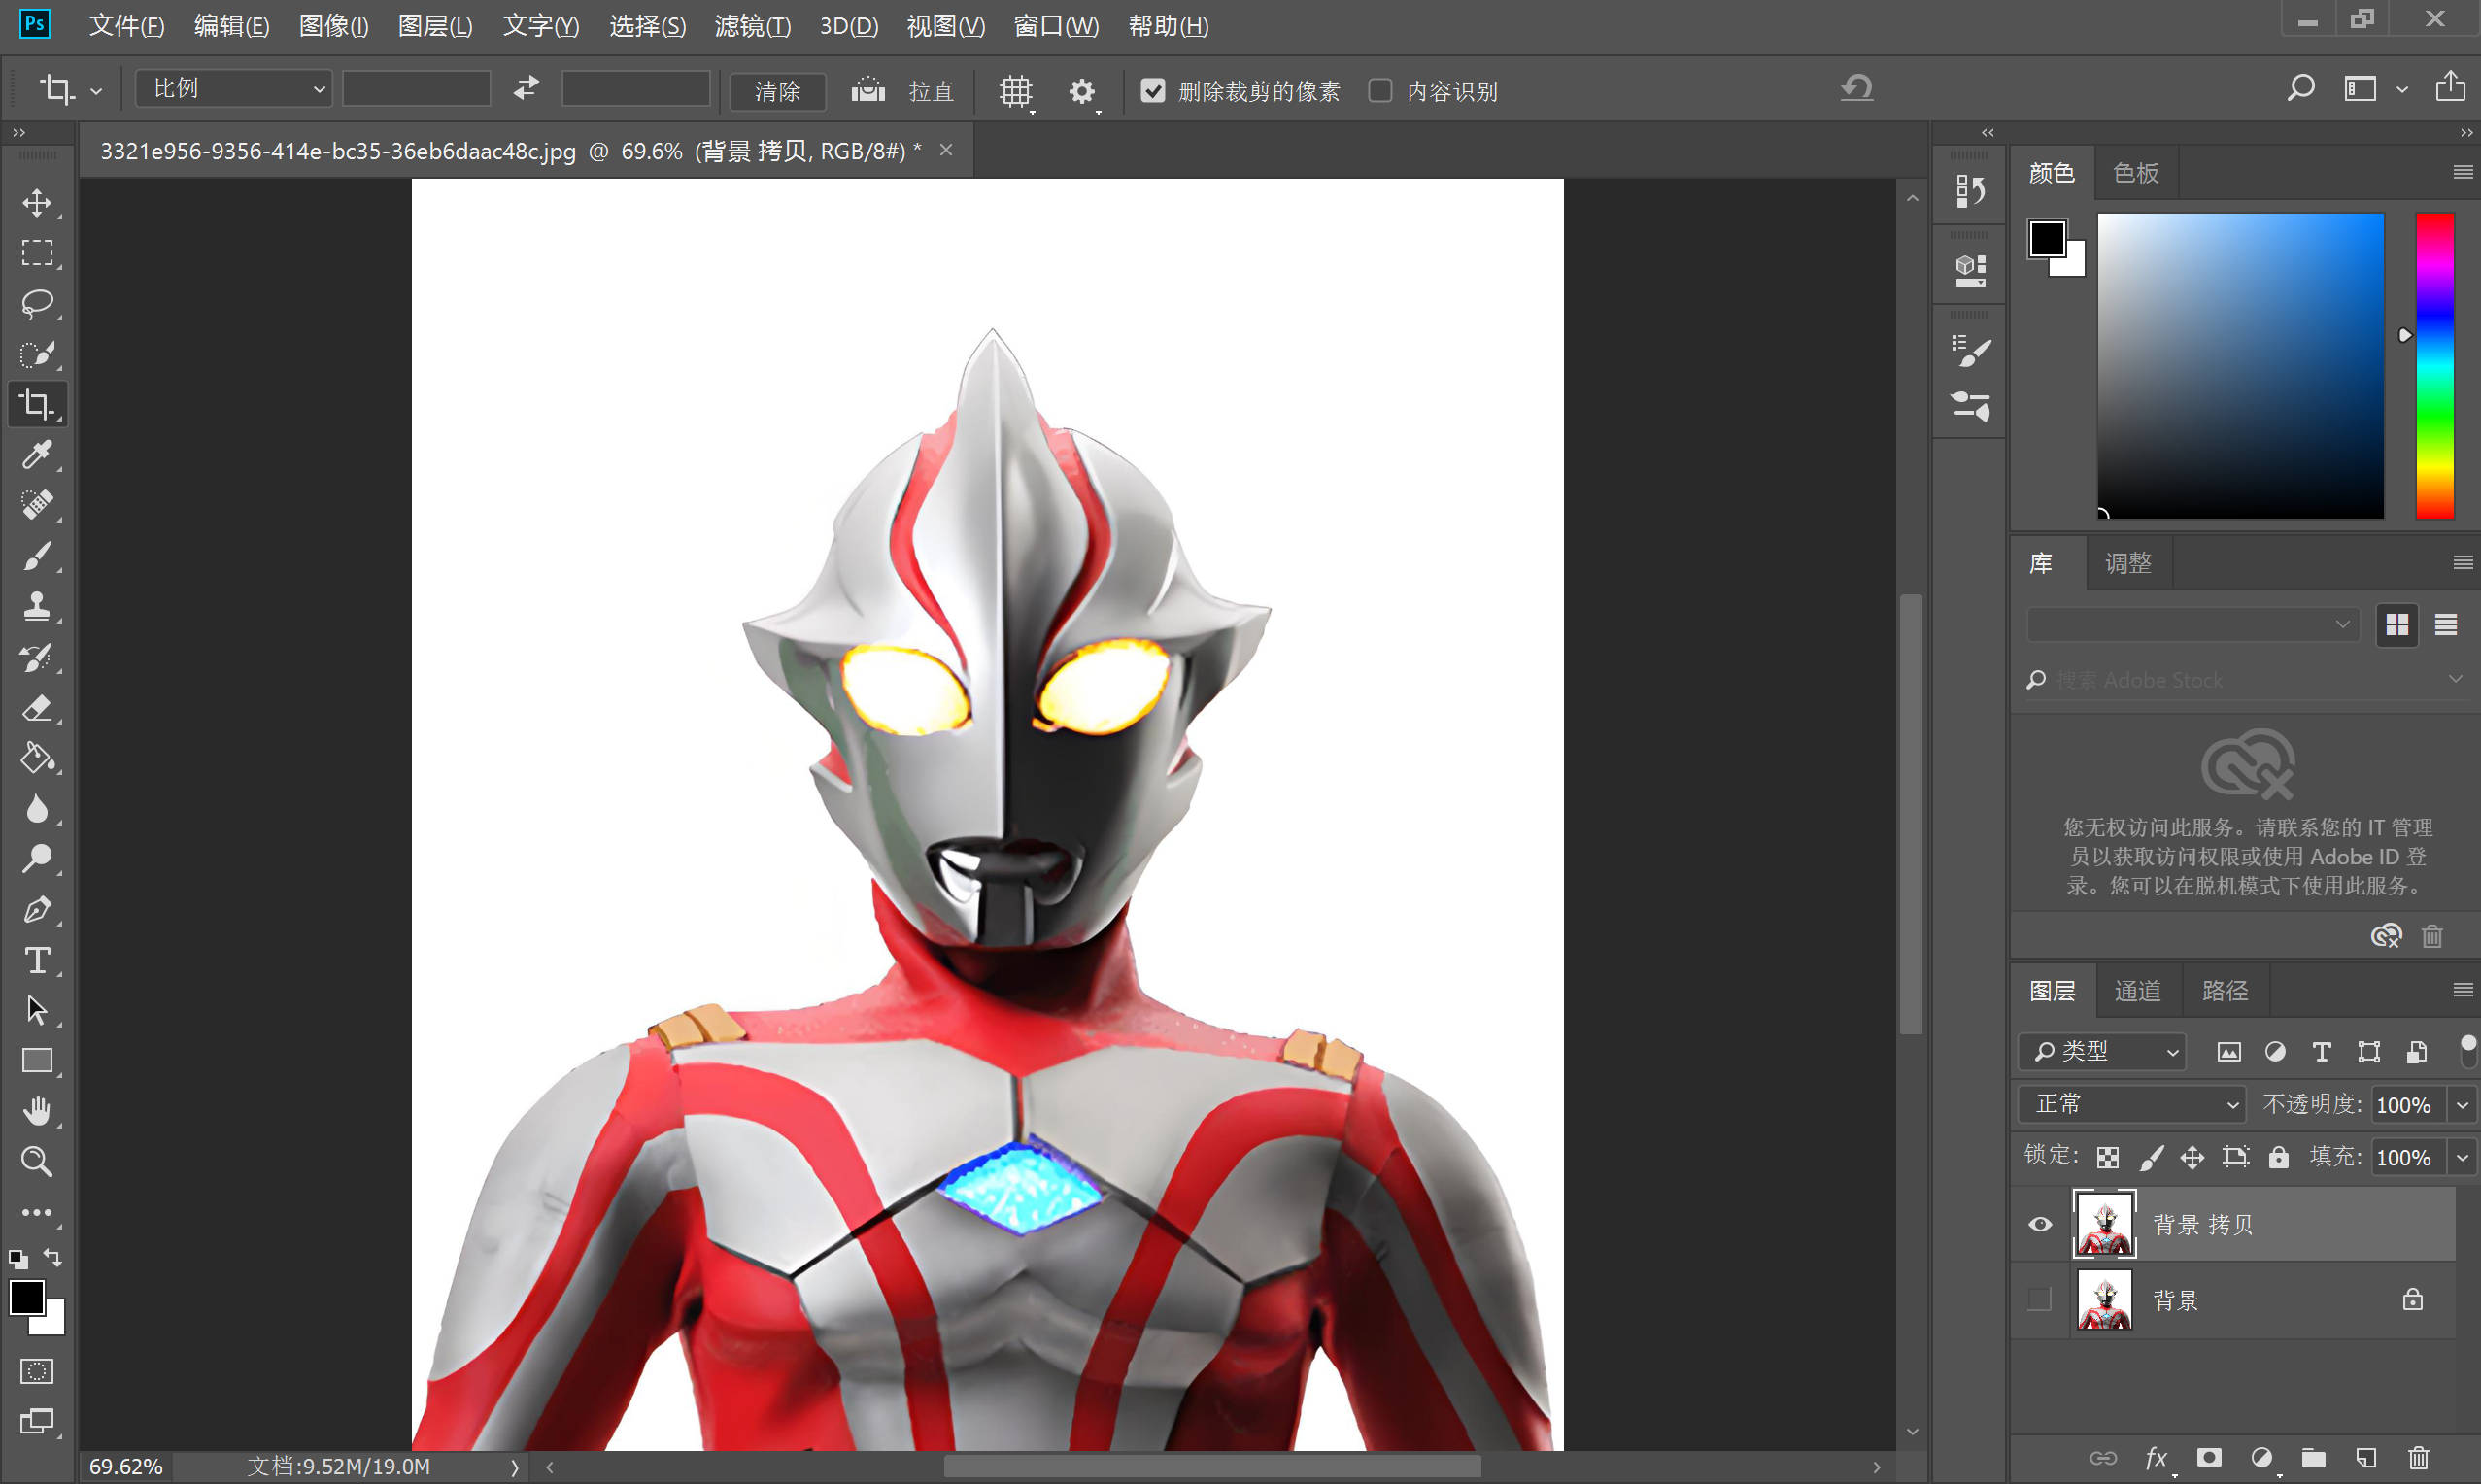Select the Eraser tool
Image resolution: width=2481 pixels, height=1484 pixels.
[x=37, y=707]
